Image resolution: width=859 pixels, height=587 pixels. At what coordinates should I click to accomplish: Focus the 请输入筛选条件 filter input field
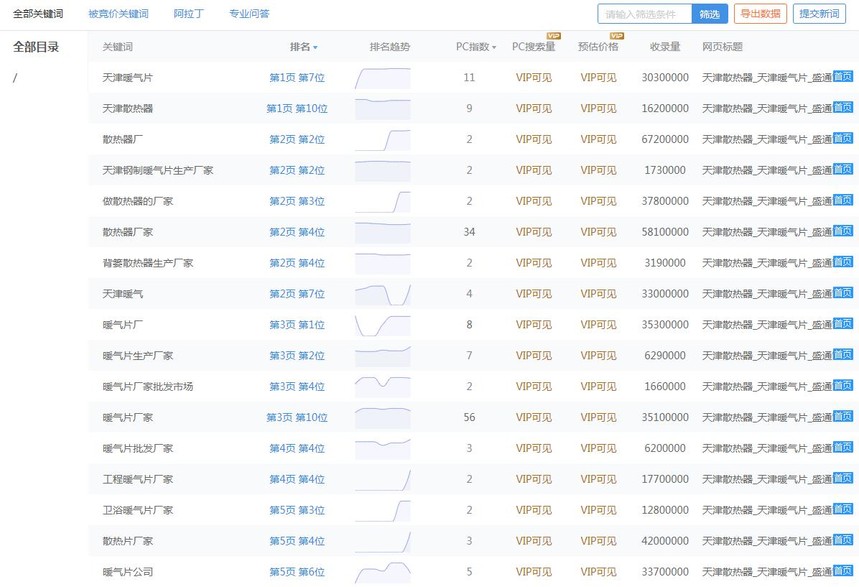(645, 14)
